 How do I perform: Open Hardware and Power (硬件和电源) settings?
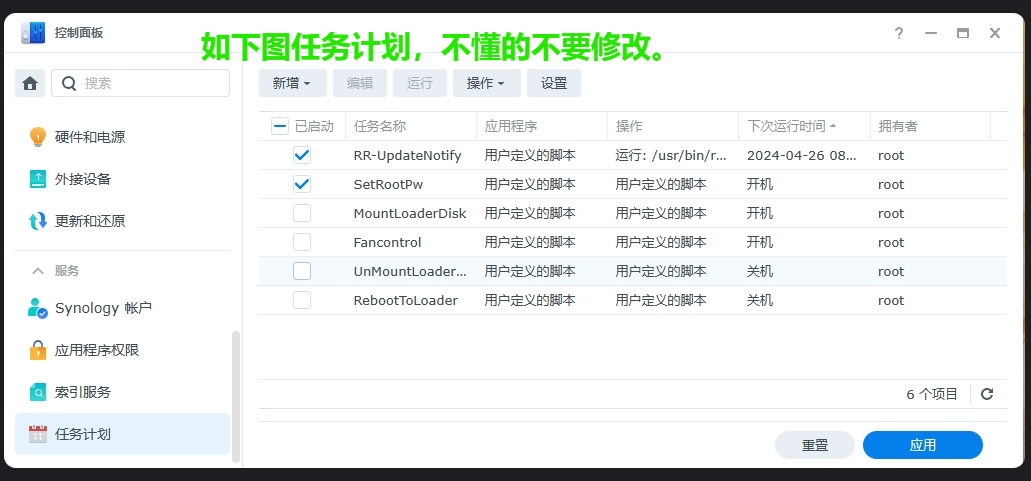[x=90, y=137]
